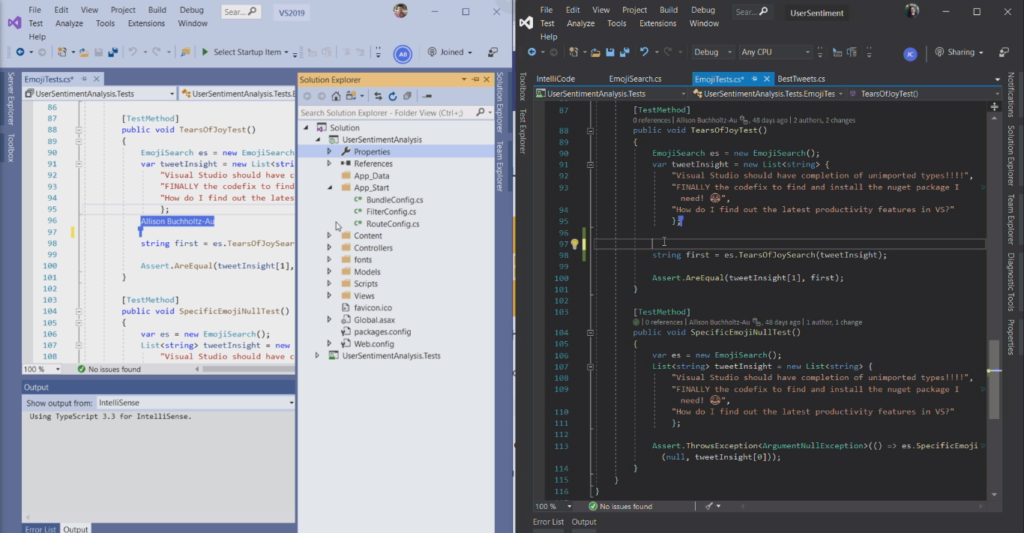
Task: Open Sharing dropdown in right window
Action: tap(959, 52)
